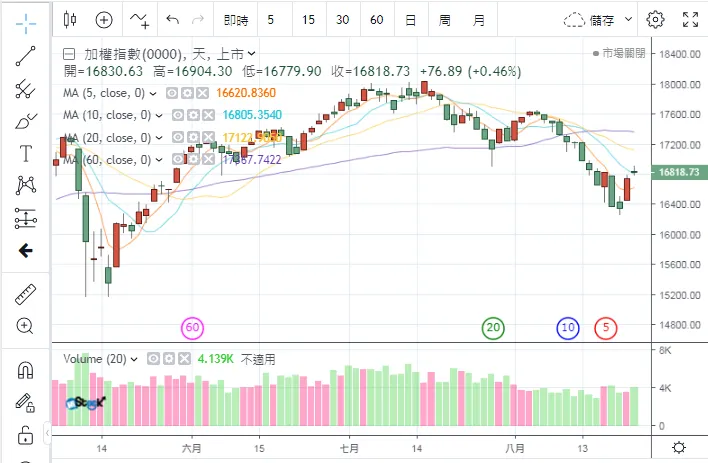This screenshot has height=463, width=708.
Task: Select the crosshair cursor tool
Action: pos(26,23)
